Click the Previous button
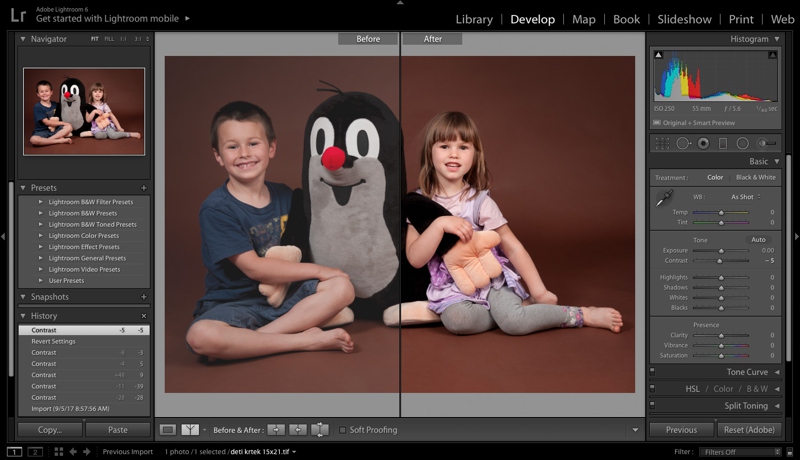 pyautogui.click(x=681, y=430)
